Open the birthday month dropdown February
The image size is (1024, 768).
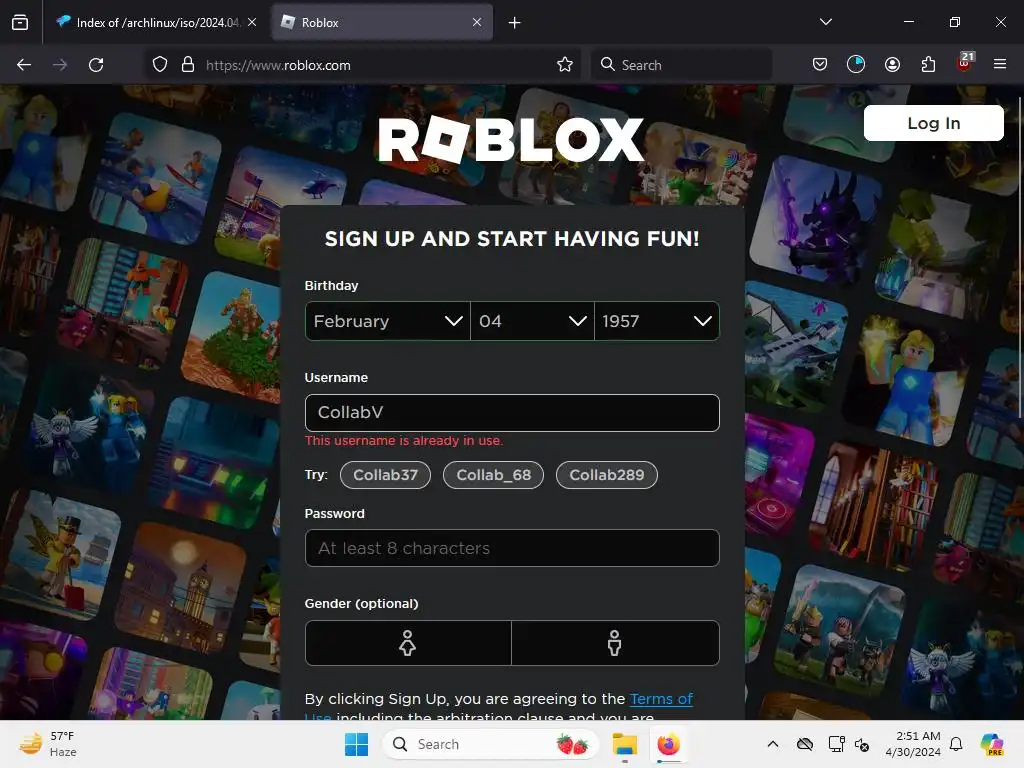point(388,321)
